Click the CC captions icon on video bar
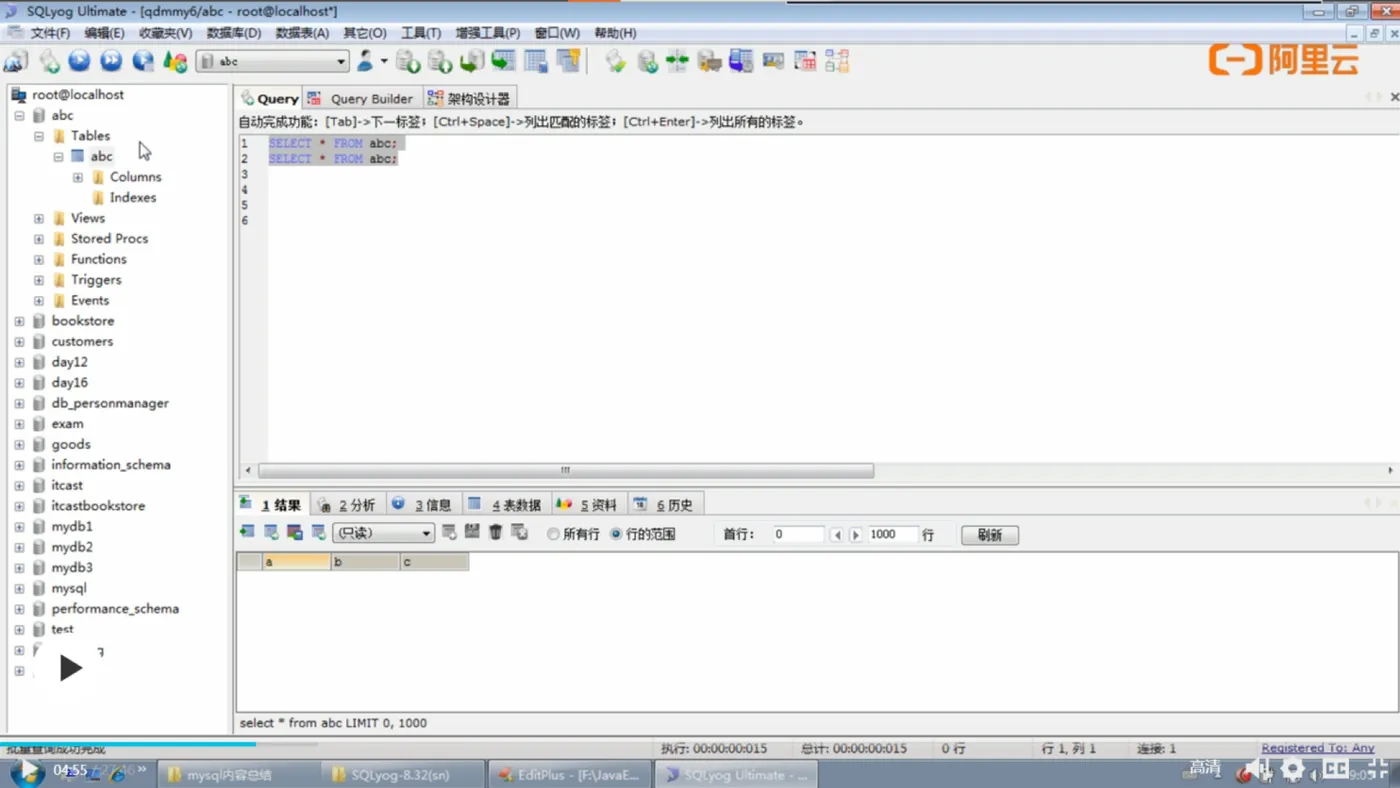The width and height of the screenshot is (1400, 788). point(1336,769)
